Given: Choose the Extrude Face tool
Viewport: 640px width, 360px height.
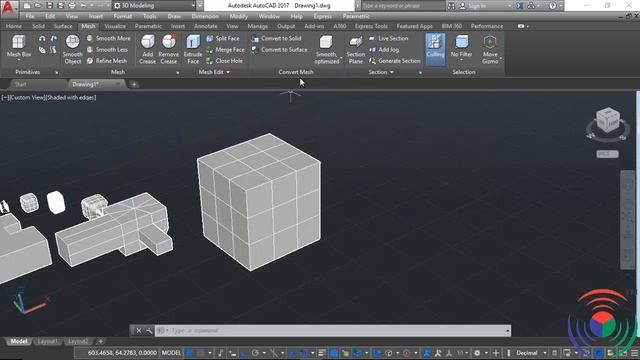Looking at the screenshot, I should pos(193,49).
